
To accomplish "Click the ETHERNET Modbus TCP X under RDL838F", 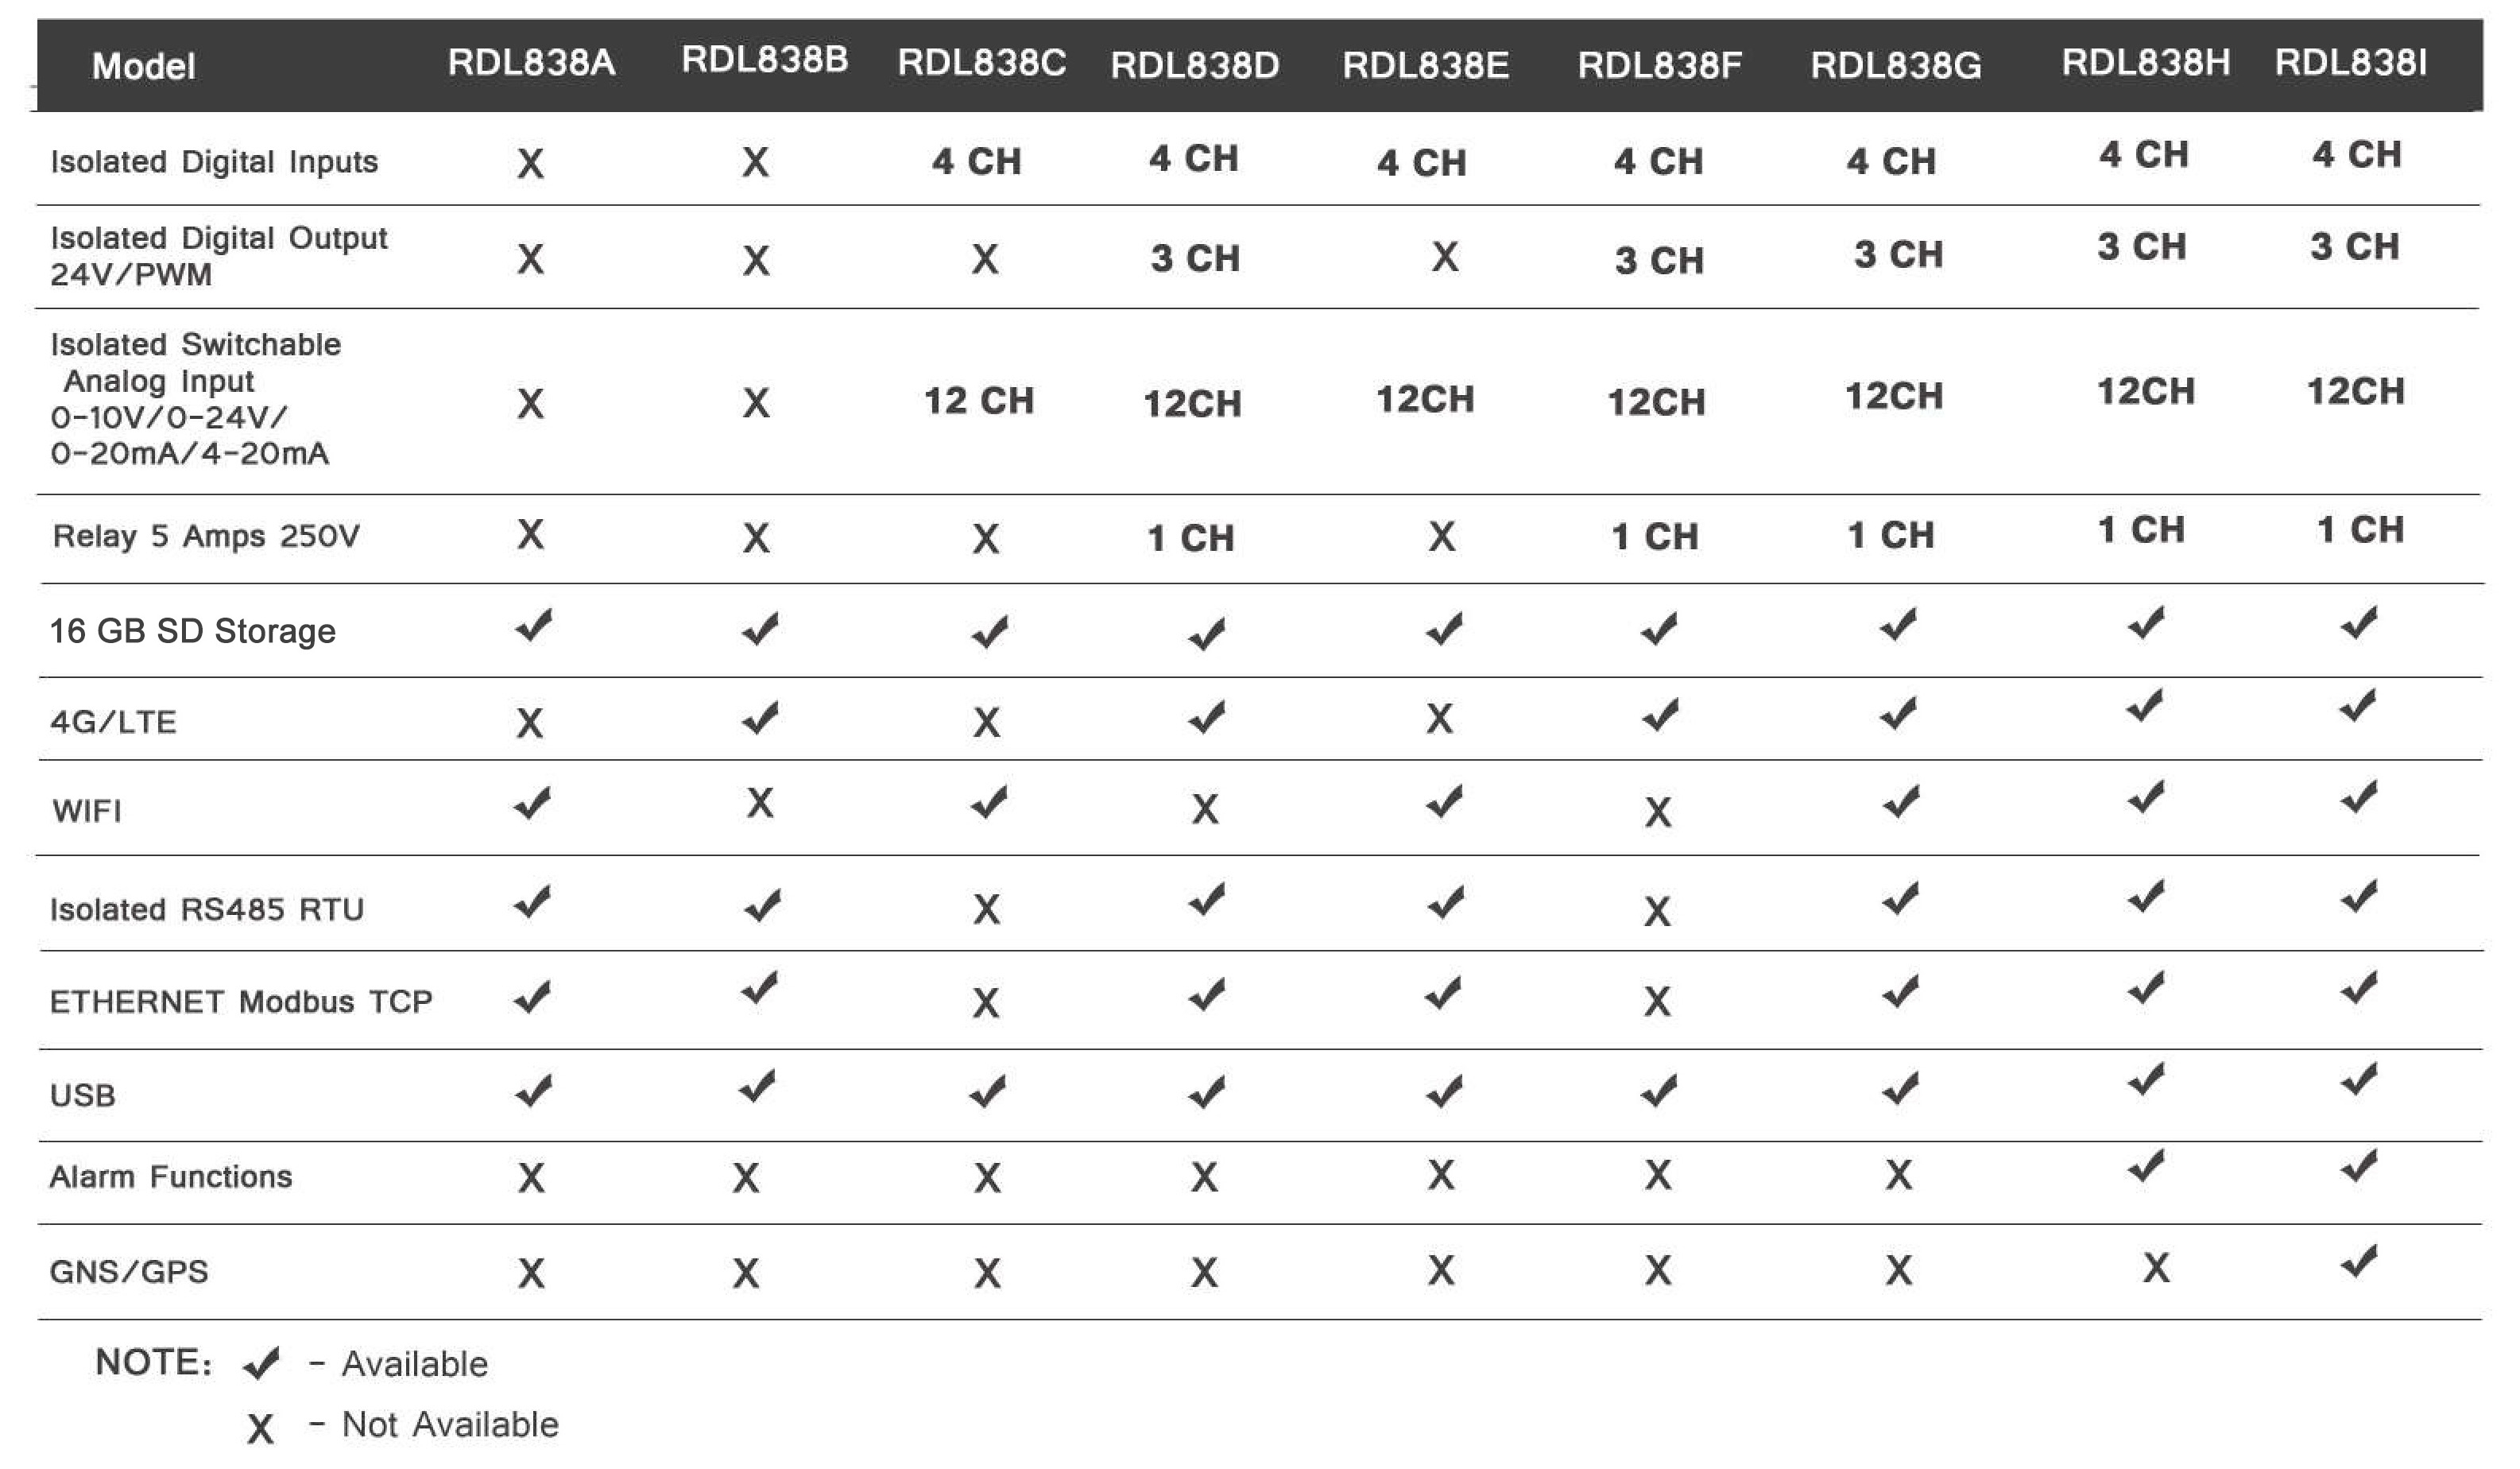I will coord(1657,1001).
